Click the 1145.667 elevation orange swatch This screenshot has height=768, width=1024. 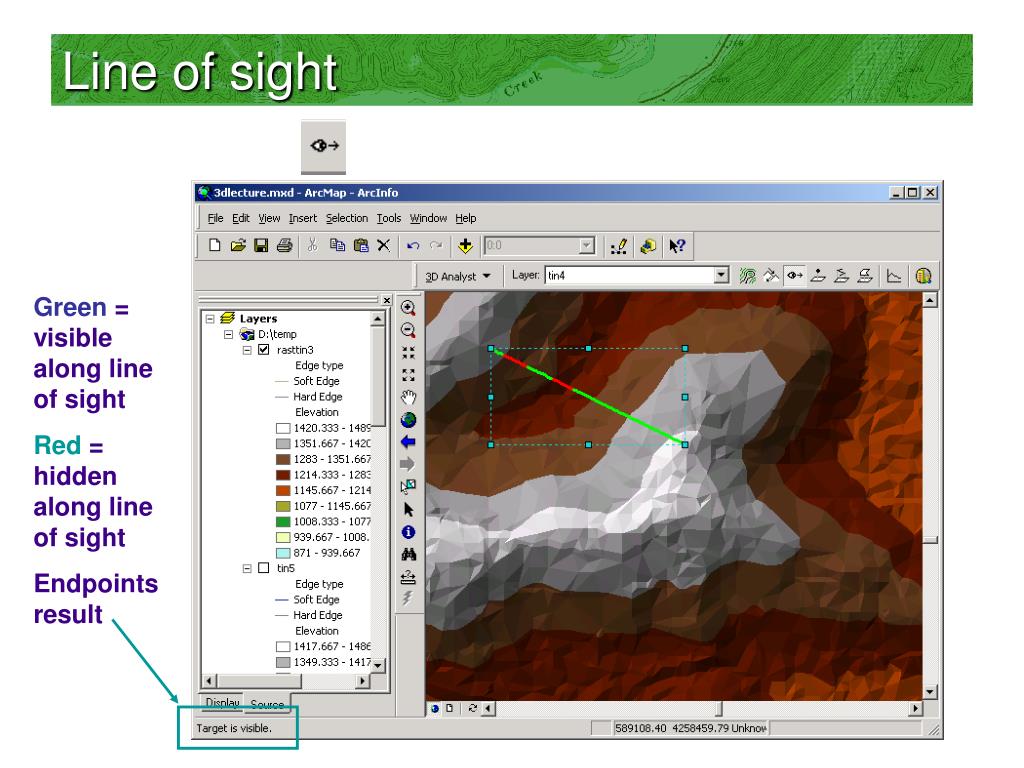tap(283, 490)
